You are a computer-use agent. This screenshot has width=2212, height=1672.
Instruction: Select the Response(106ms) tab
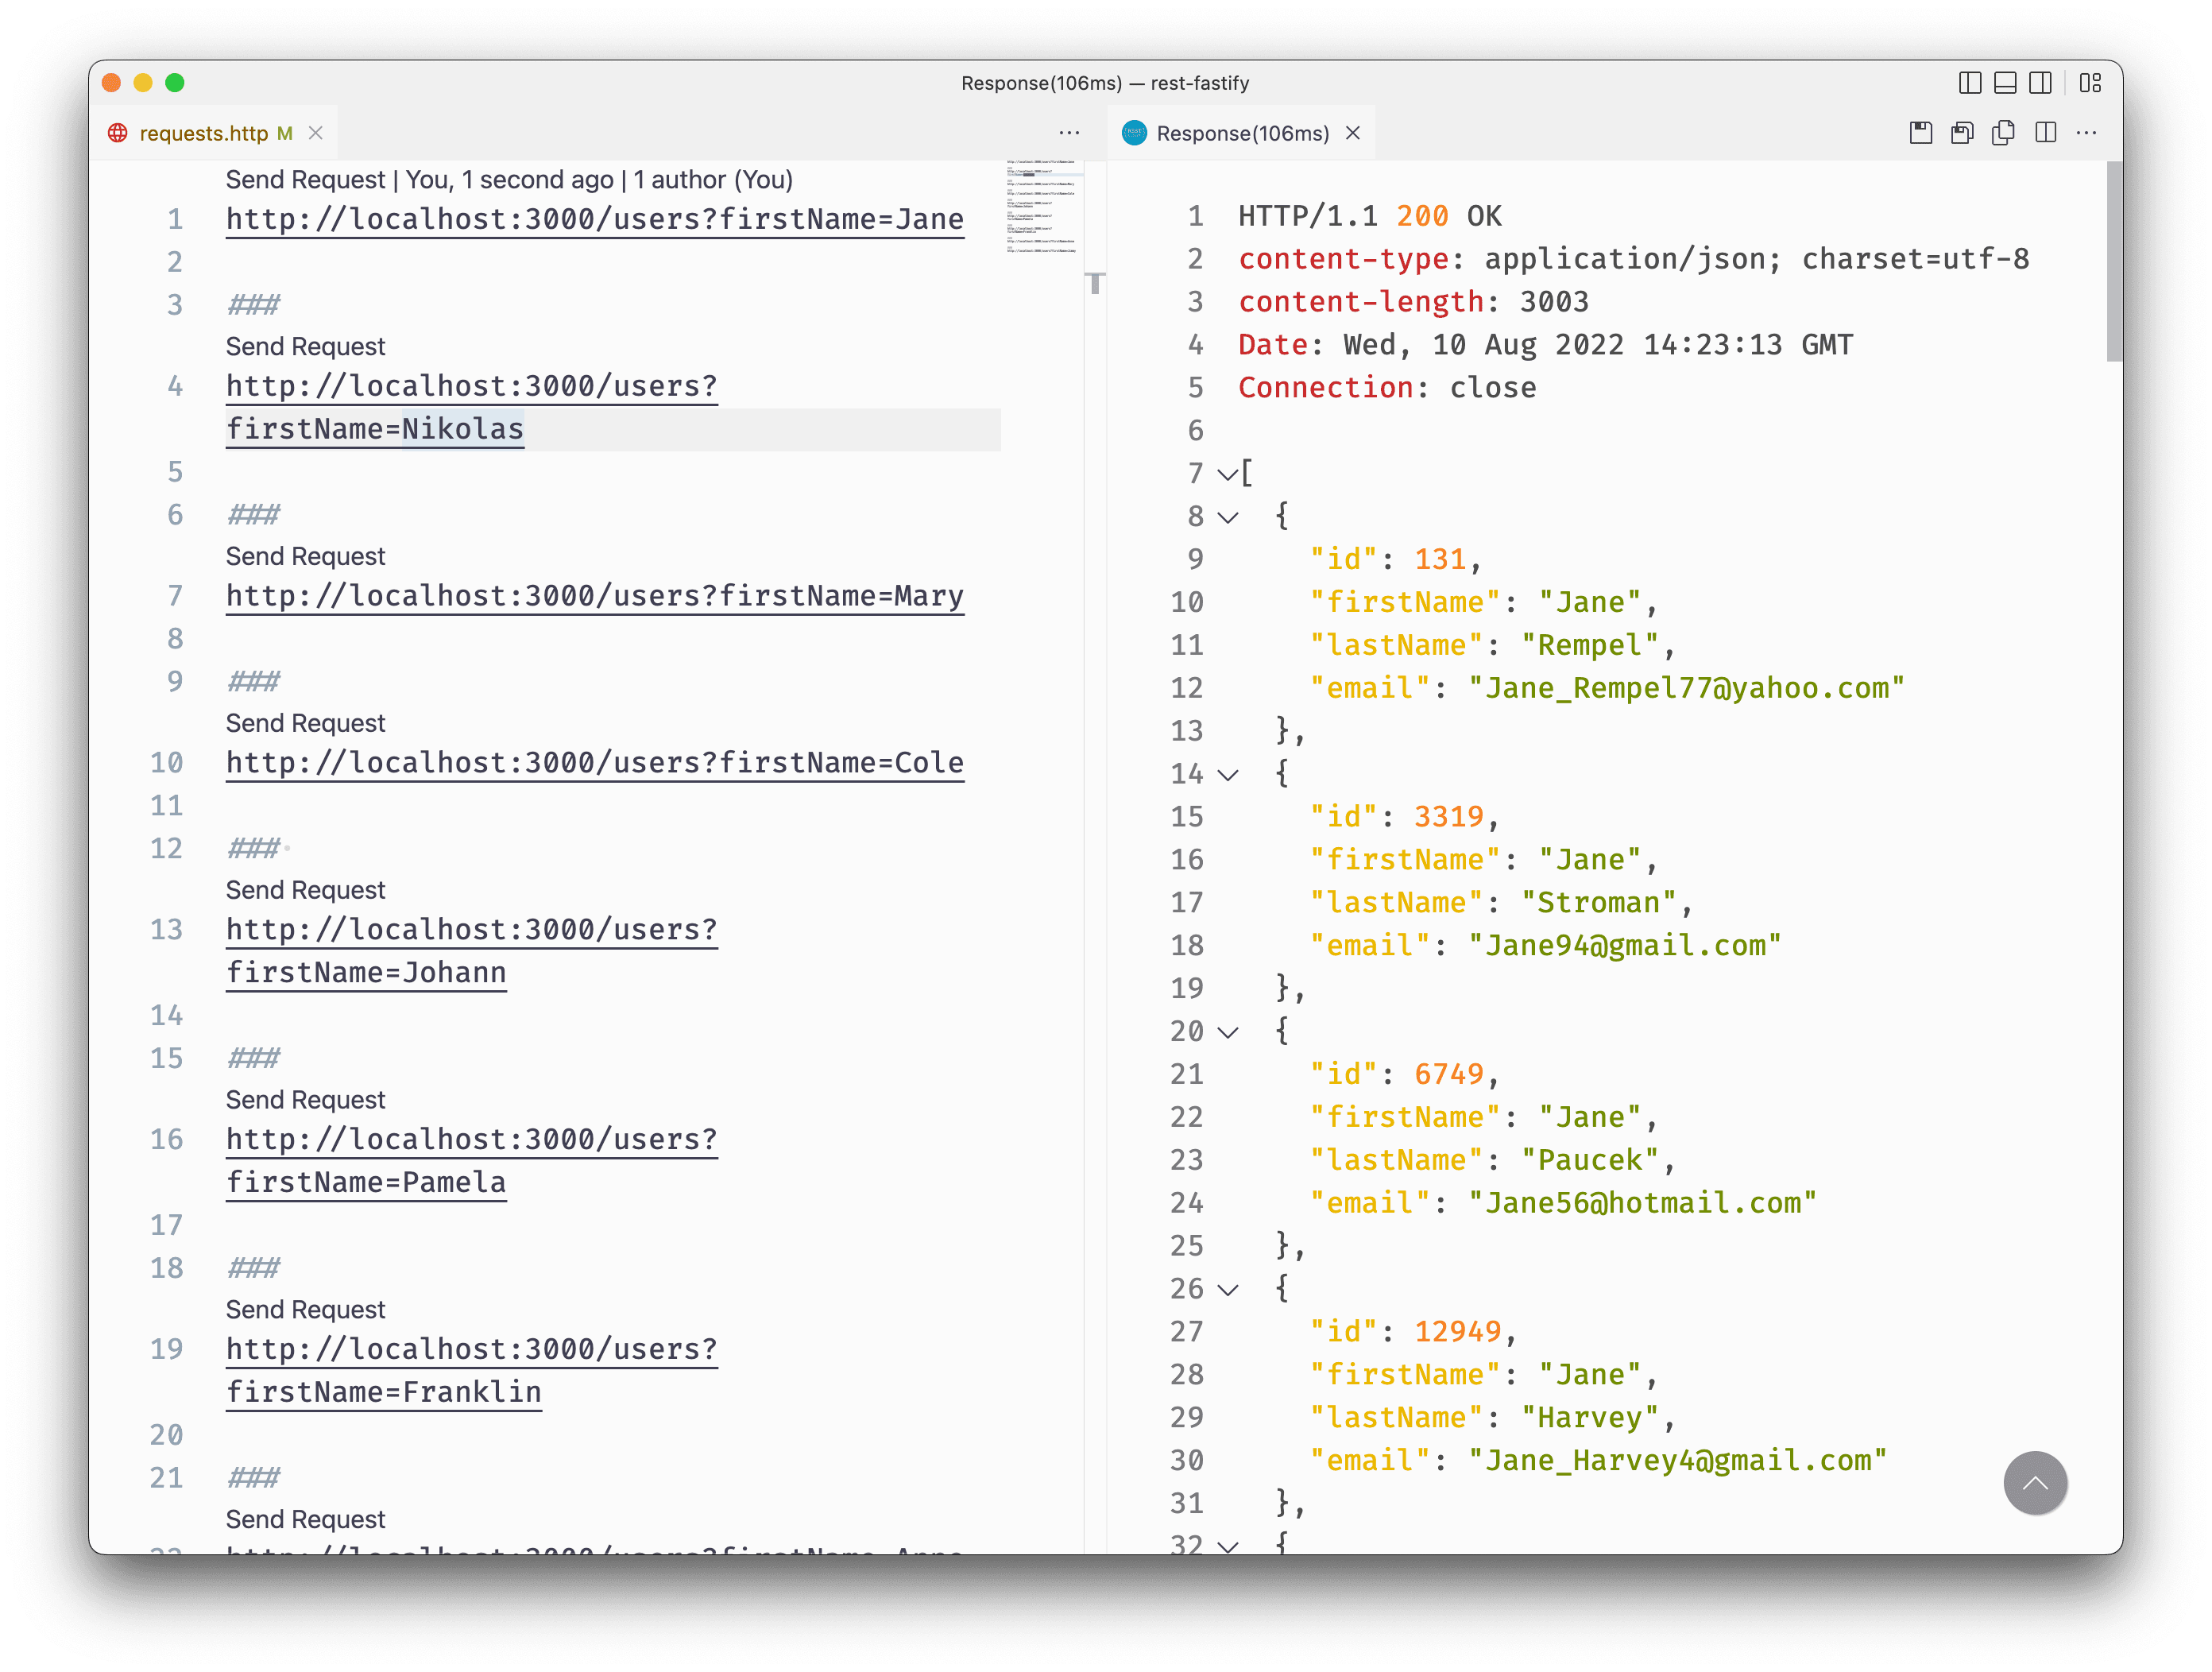(x=1241, y=133)
